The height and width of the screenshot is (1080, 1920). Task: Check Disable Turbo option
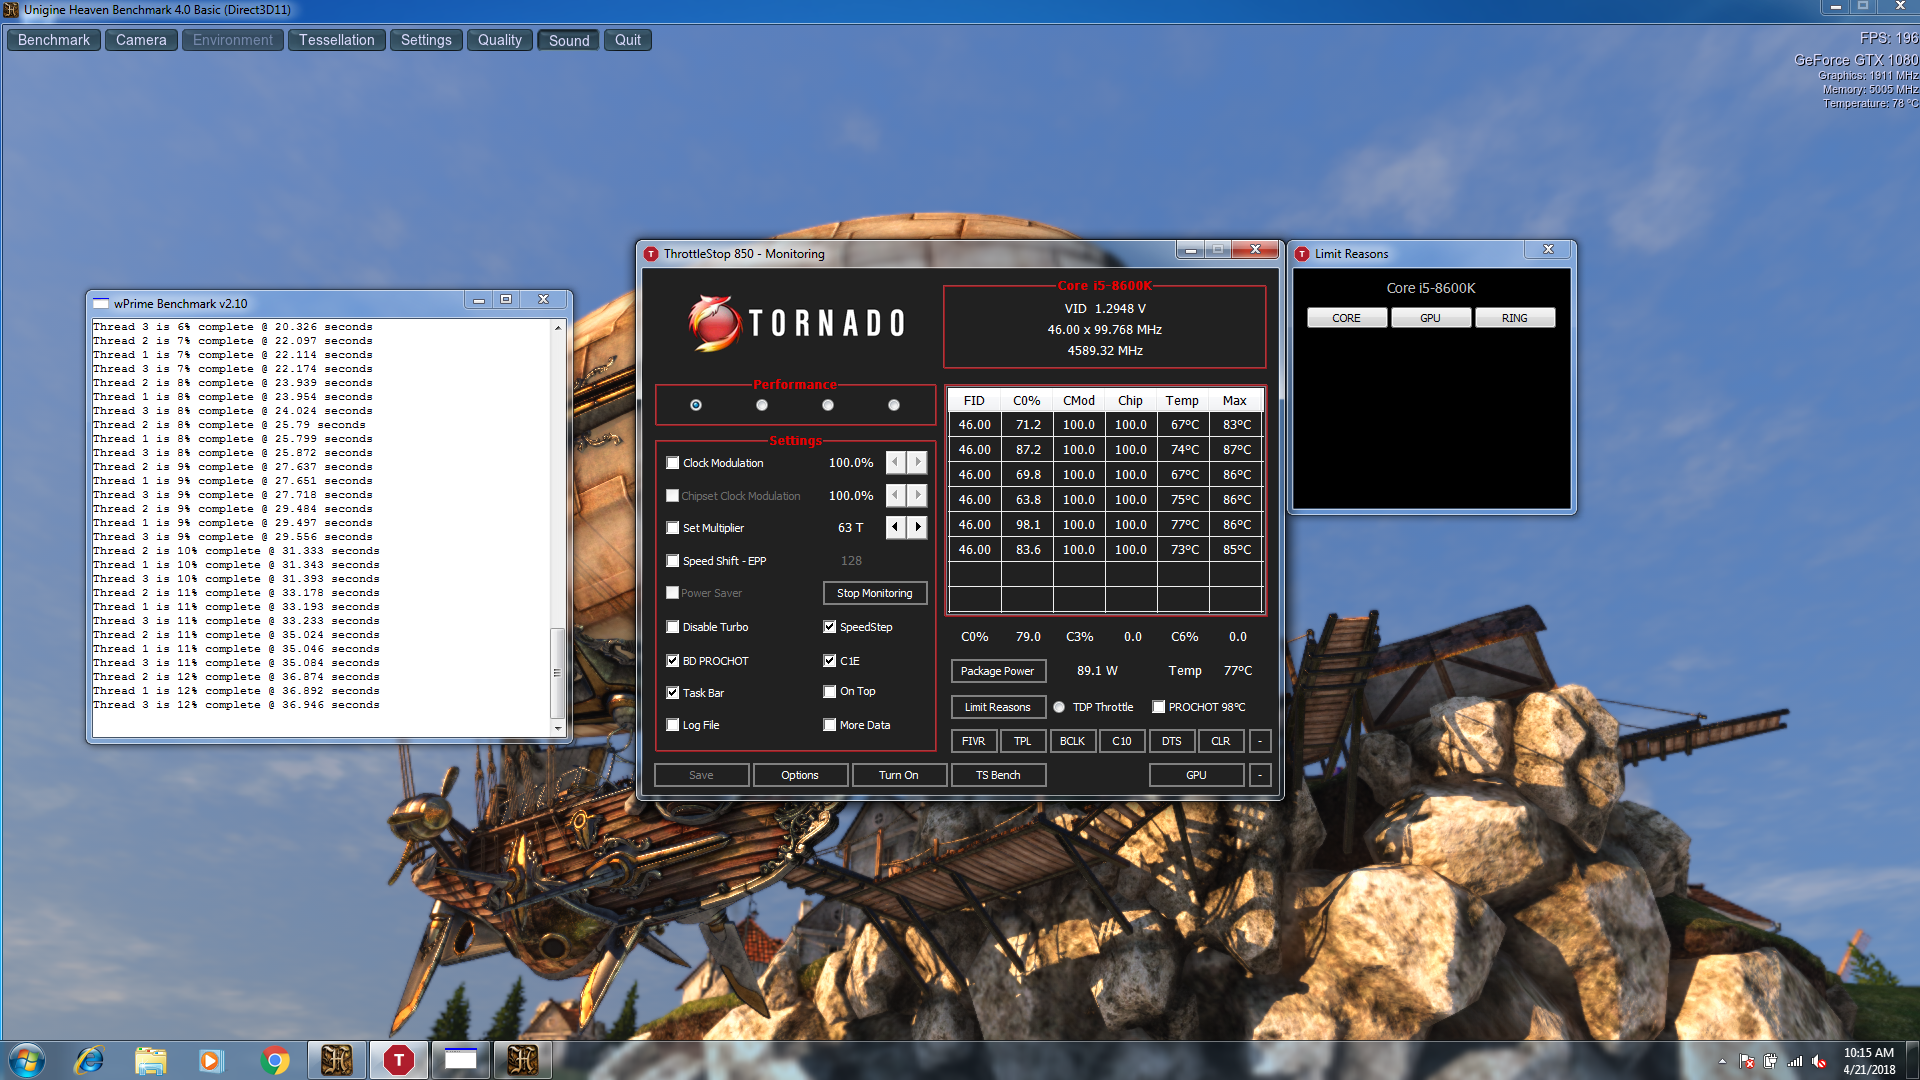point(673,627)
